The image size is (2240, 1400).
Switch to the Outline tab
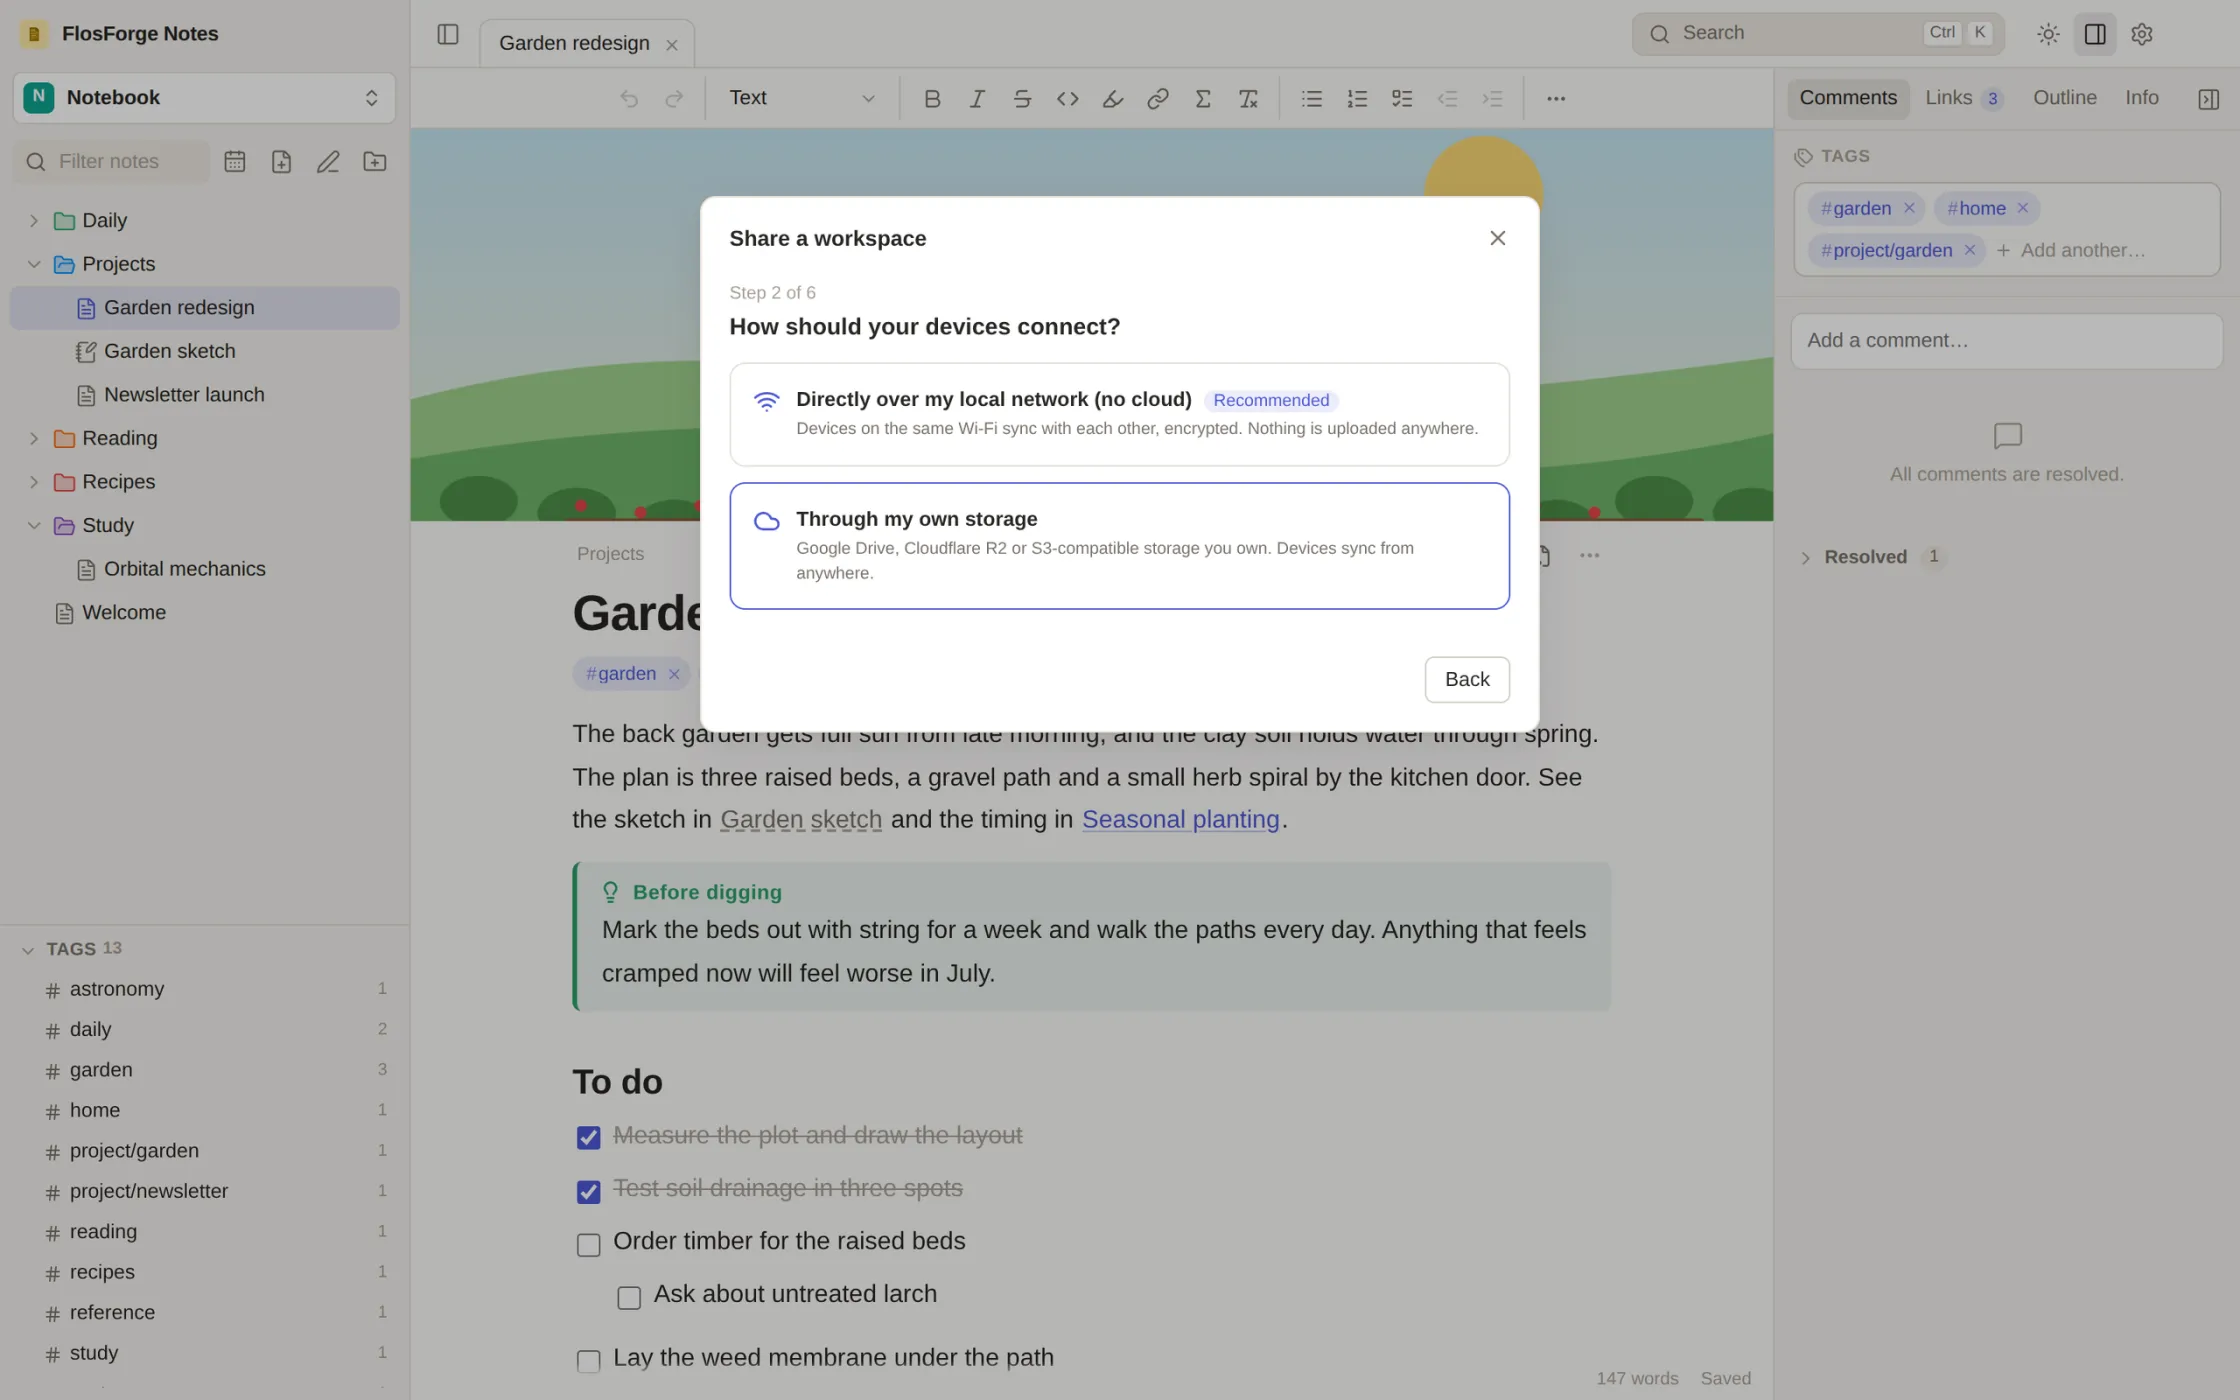[x=2064, y=98]
